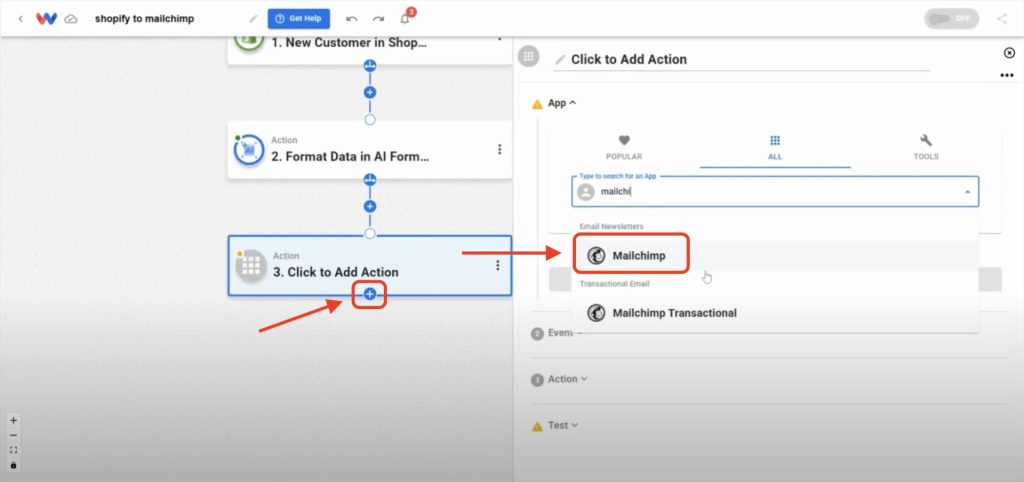Zoom out the workflow canvas
1024x482 pixels.
[14, 436]
